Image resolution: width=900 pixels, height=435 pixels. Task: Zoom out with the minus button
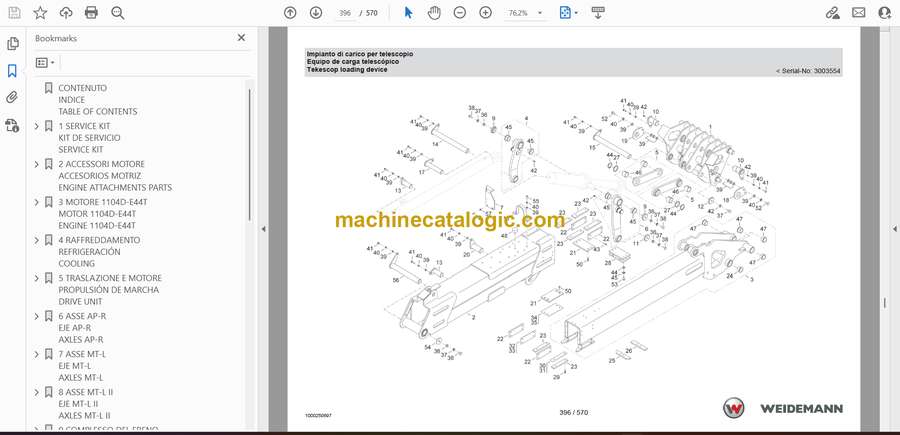459,13
